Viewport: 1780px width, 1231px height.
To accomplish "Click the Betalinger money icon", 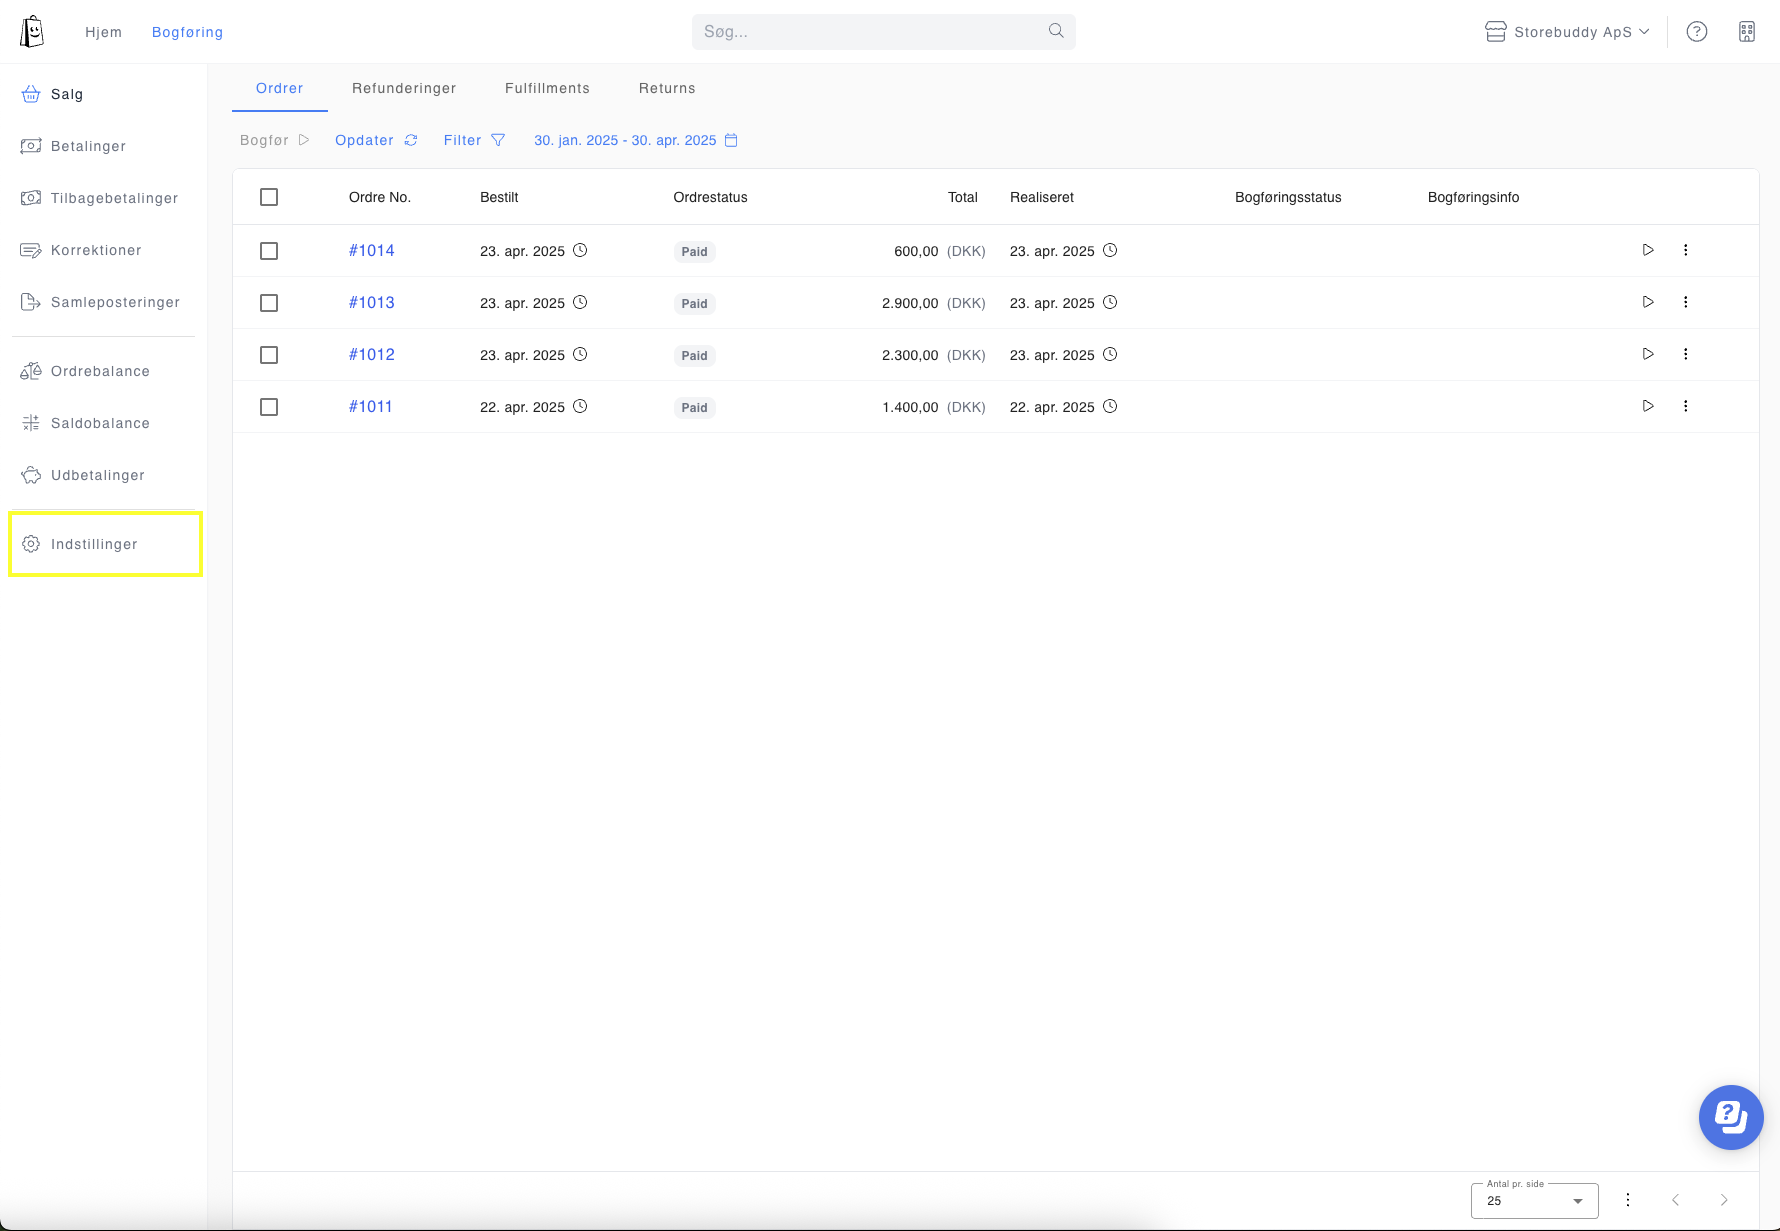I will coord(31,146).
